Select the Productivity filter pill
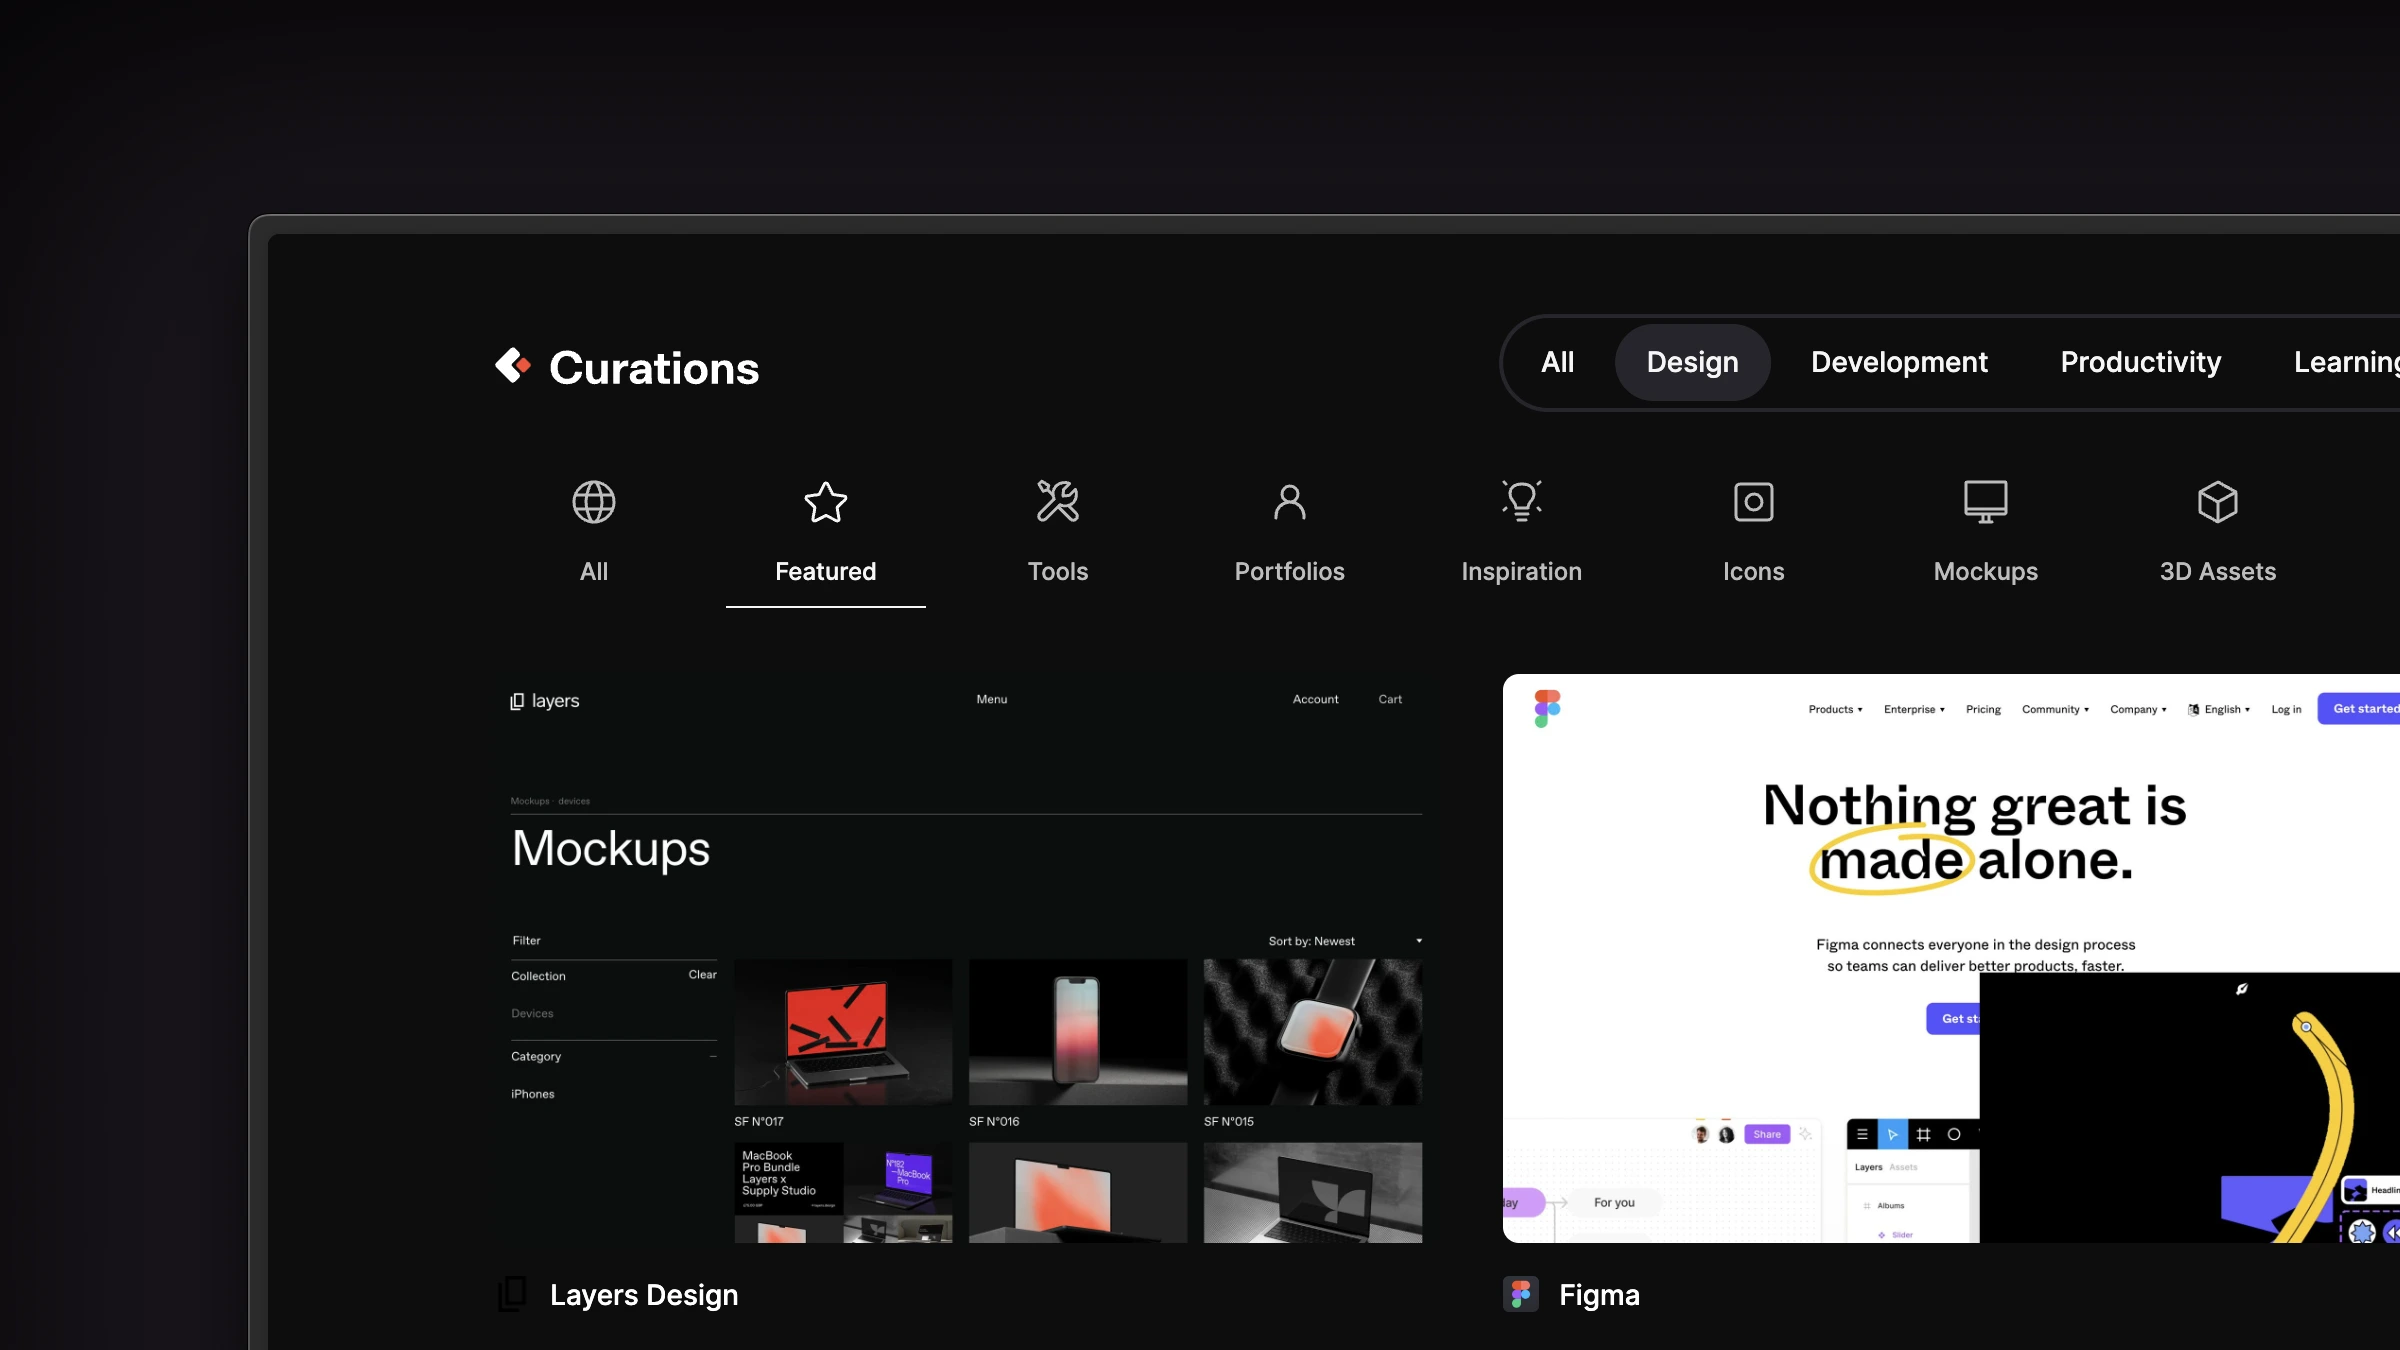Screen dimensions: 2400x1350 2140,362
